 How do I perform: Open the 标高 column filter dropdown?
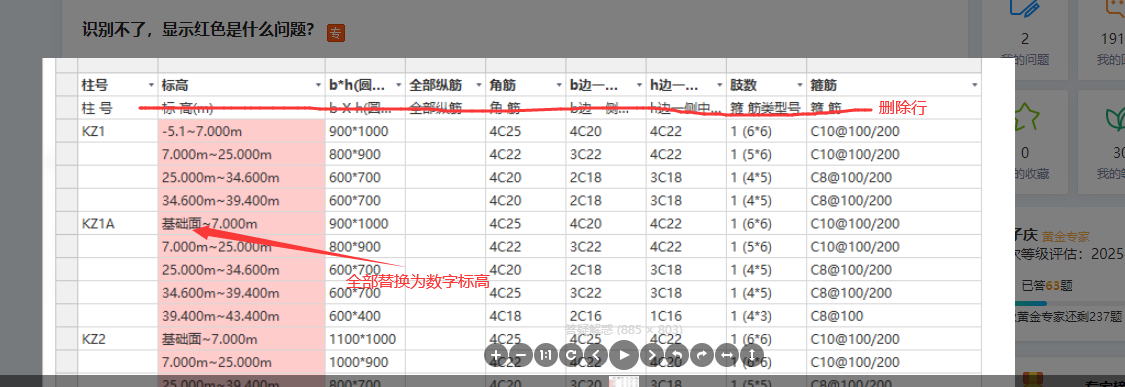click(319, 85)
